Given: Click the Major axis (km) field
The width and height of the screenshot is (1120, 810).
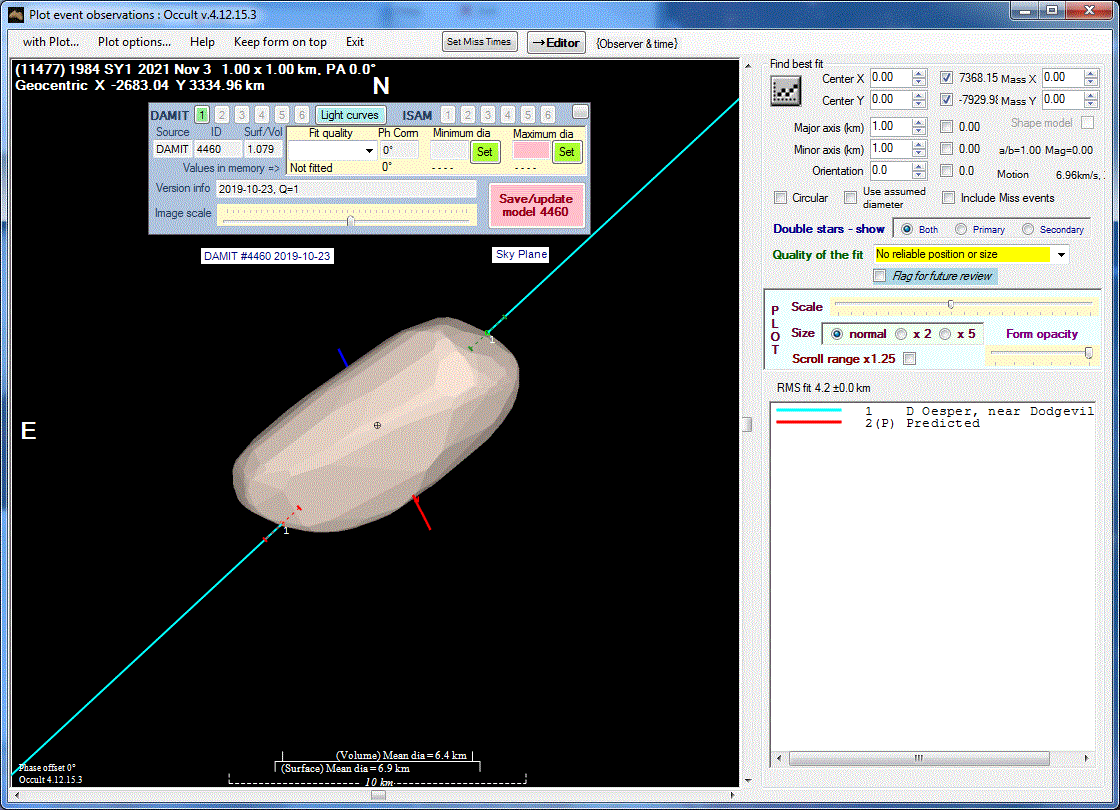Looking at the screenshot, I should pos(891,127).
